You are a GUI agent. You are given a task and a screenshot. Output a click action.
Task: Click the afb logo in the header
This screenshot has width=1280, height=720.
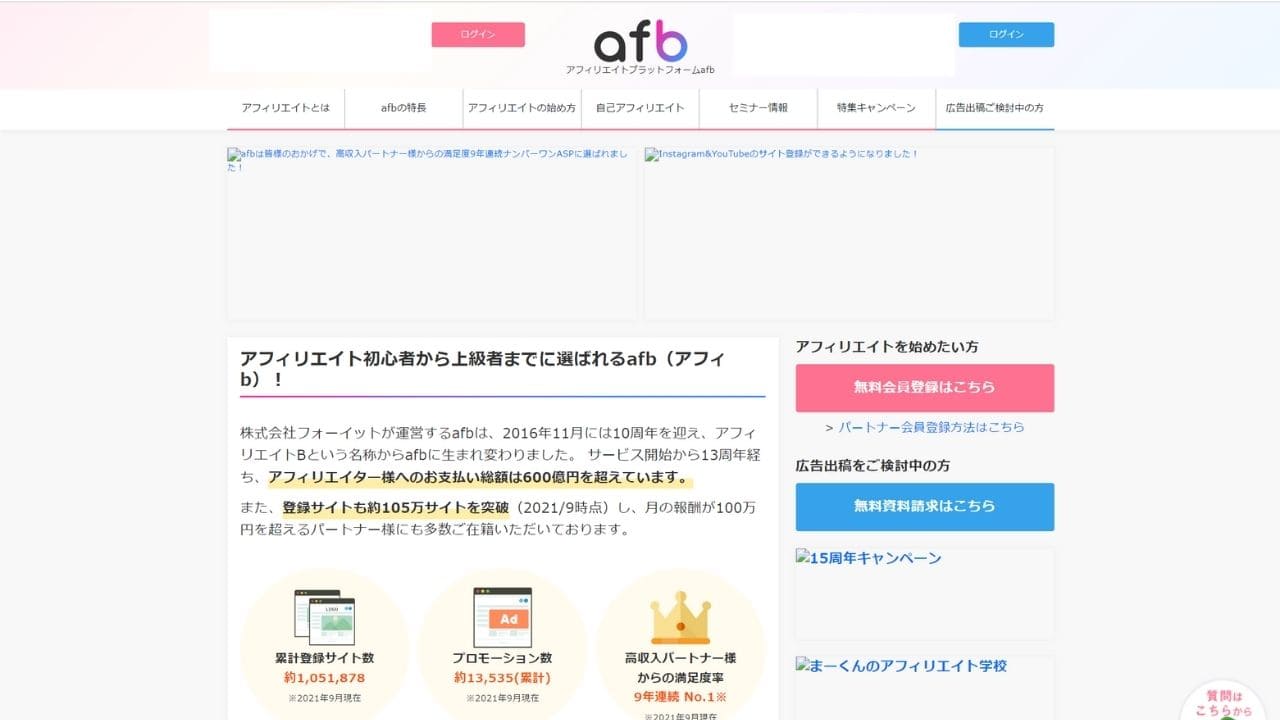click(640, 41)
